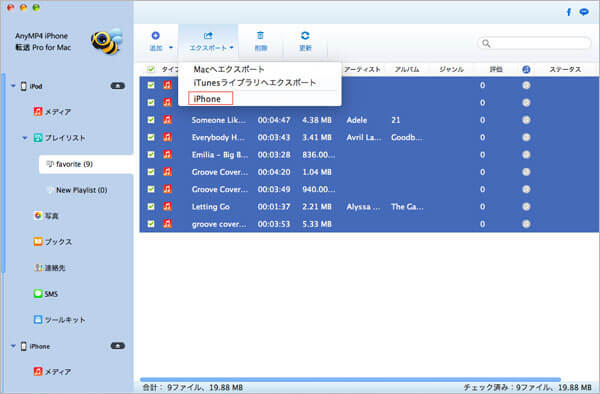
Task: Click the 00:03:28 duration cell
Action: tap(274, 155)
